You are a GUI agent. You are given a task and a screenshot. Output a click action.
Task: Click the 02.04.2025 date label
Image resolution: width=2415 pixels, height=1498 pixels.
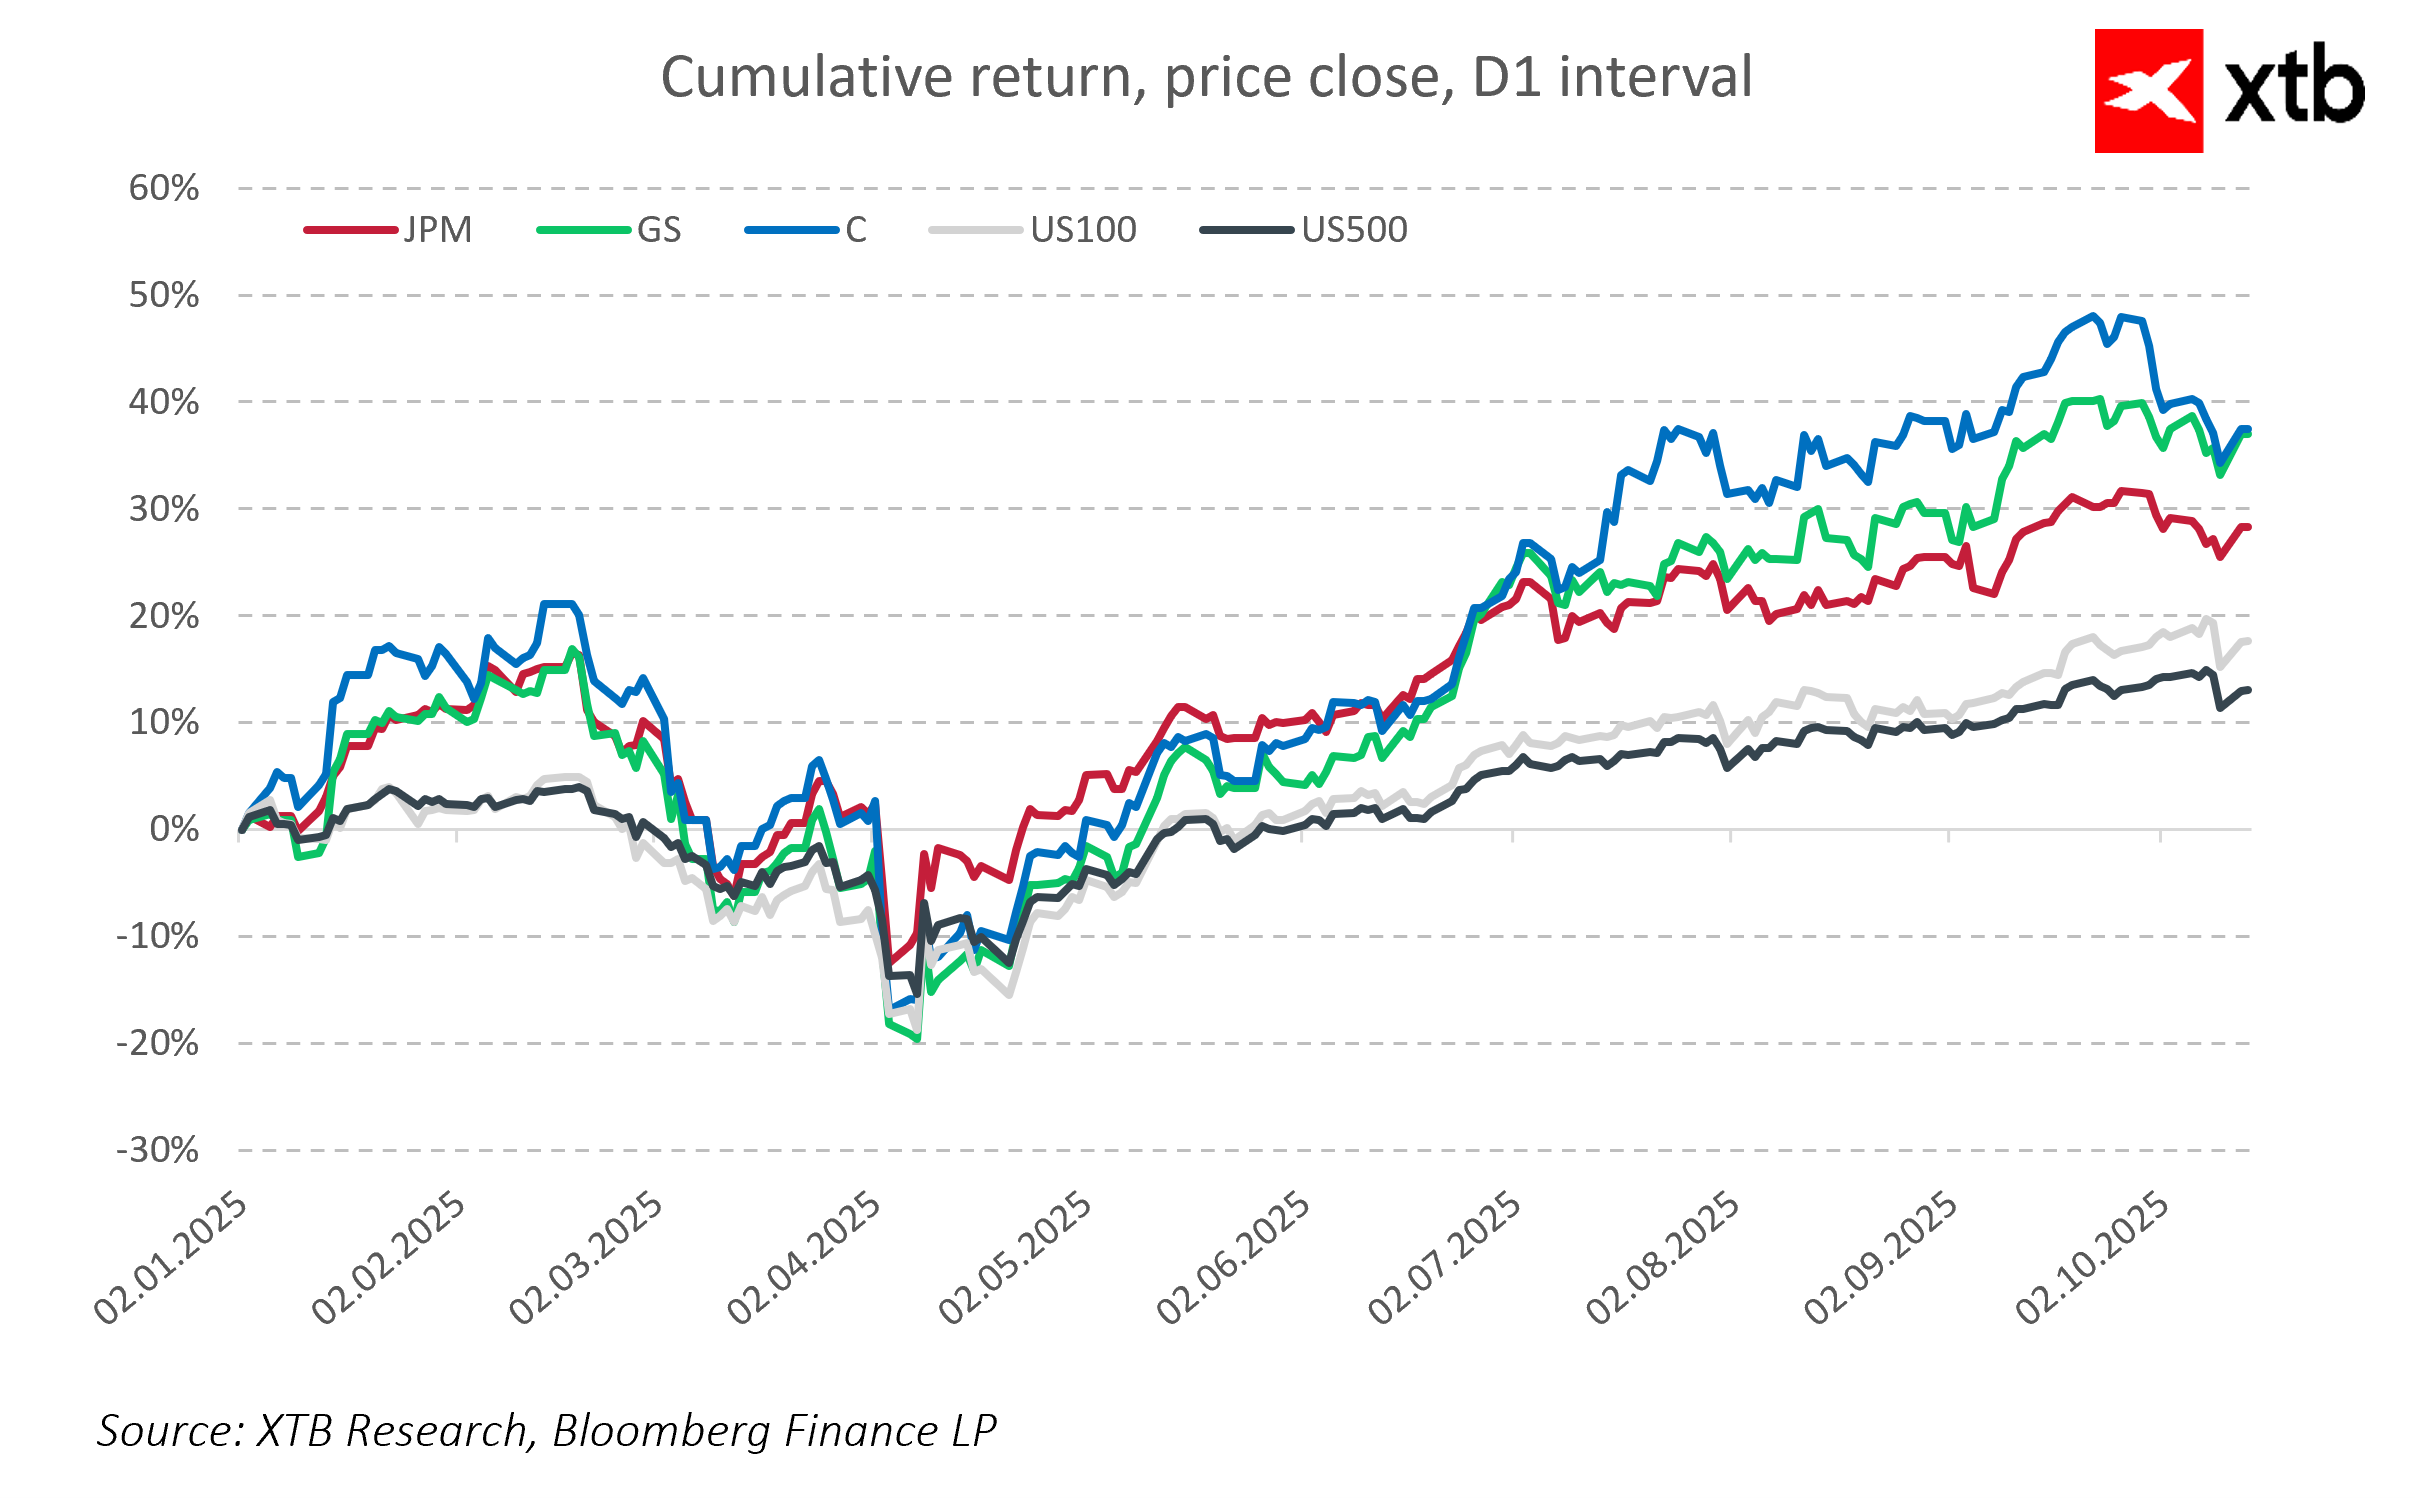(804, 1260)
